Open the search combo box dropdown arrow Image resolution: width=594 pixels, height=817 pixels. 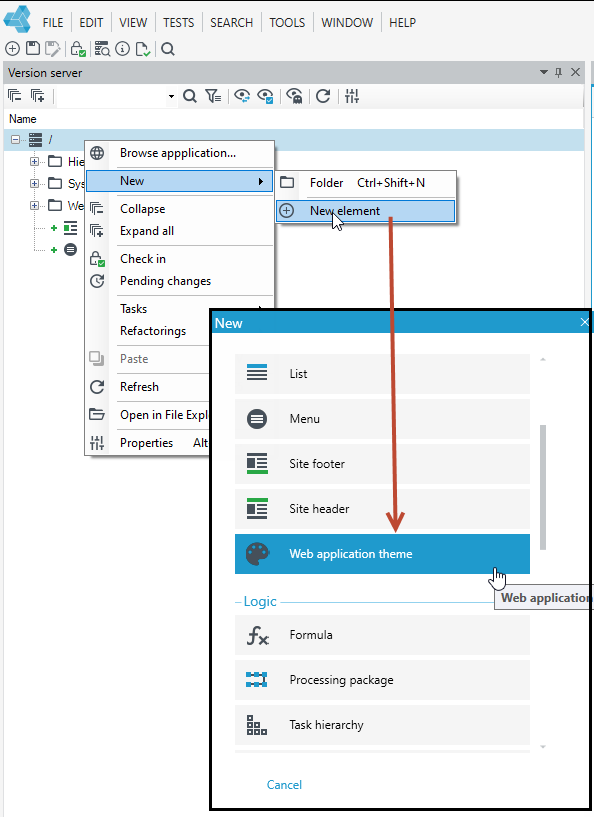(x=171, y=96)
